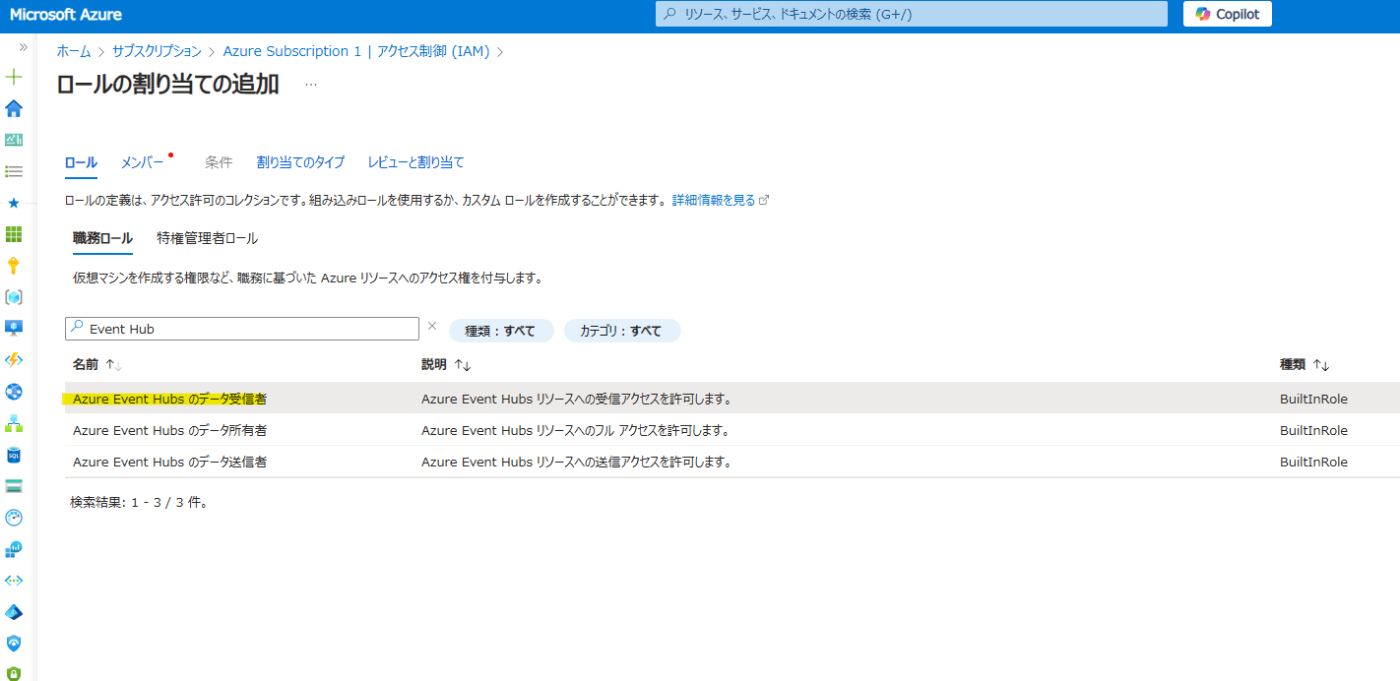The width and height of the screenshot is (1400, 681).
Task: Open the yellow key Subscriptions icon
Action: point(14,265)
